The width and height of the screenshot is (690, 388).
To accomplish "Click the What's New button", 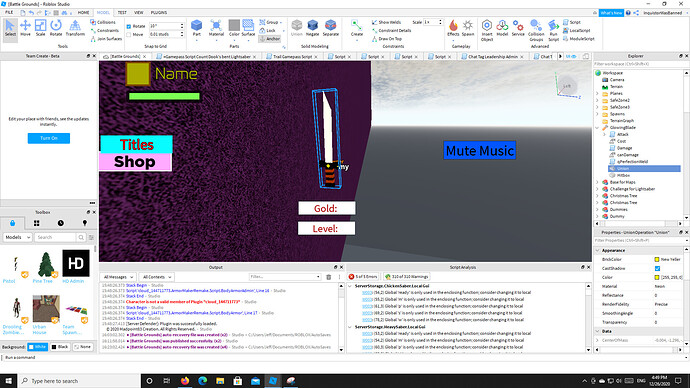I will (611, 13).
